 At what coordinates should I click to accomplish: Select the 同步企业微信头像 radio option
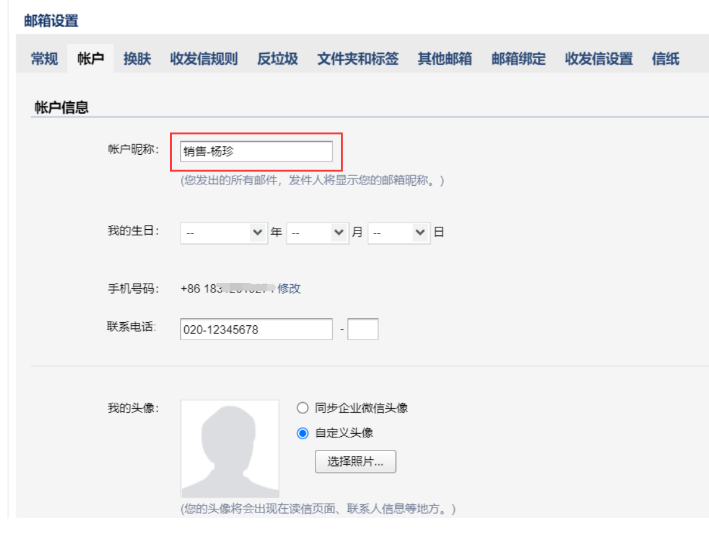pyautogui.click(x=303, y=408)
